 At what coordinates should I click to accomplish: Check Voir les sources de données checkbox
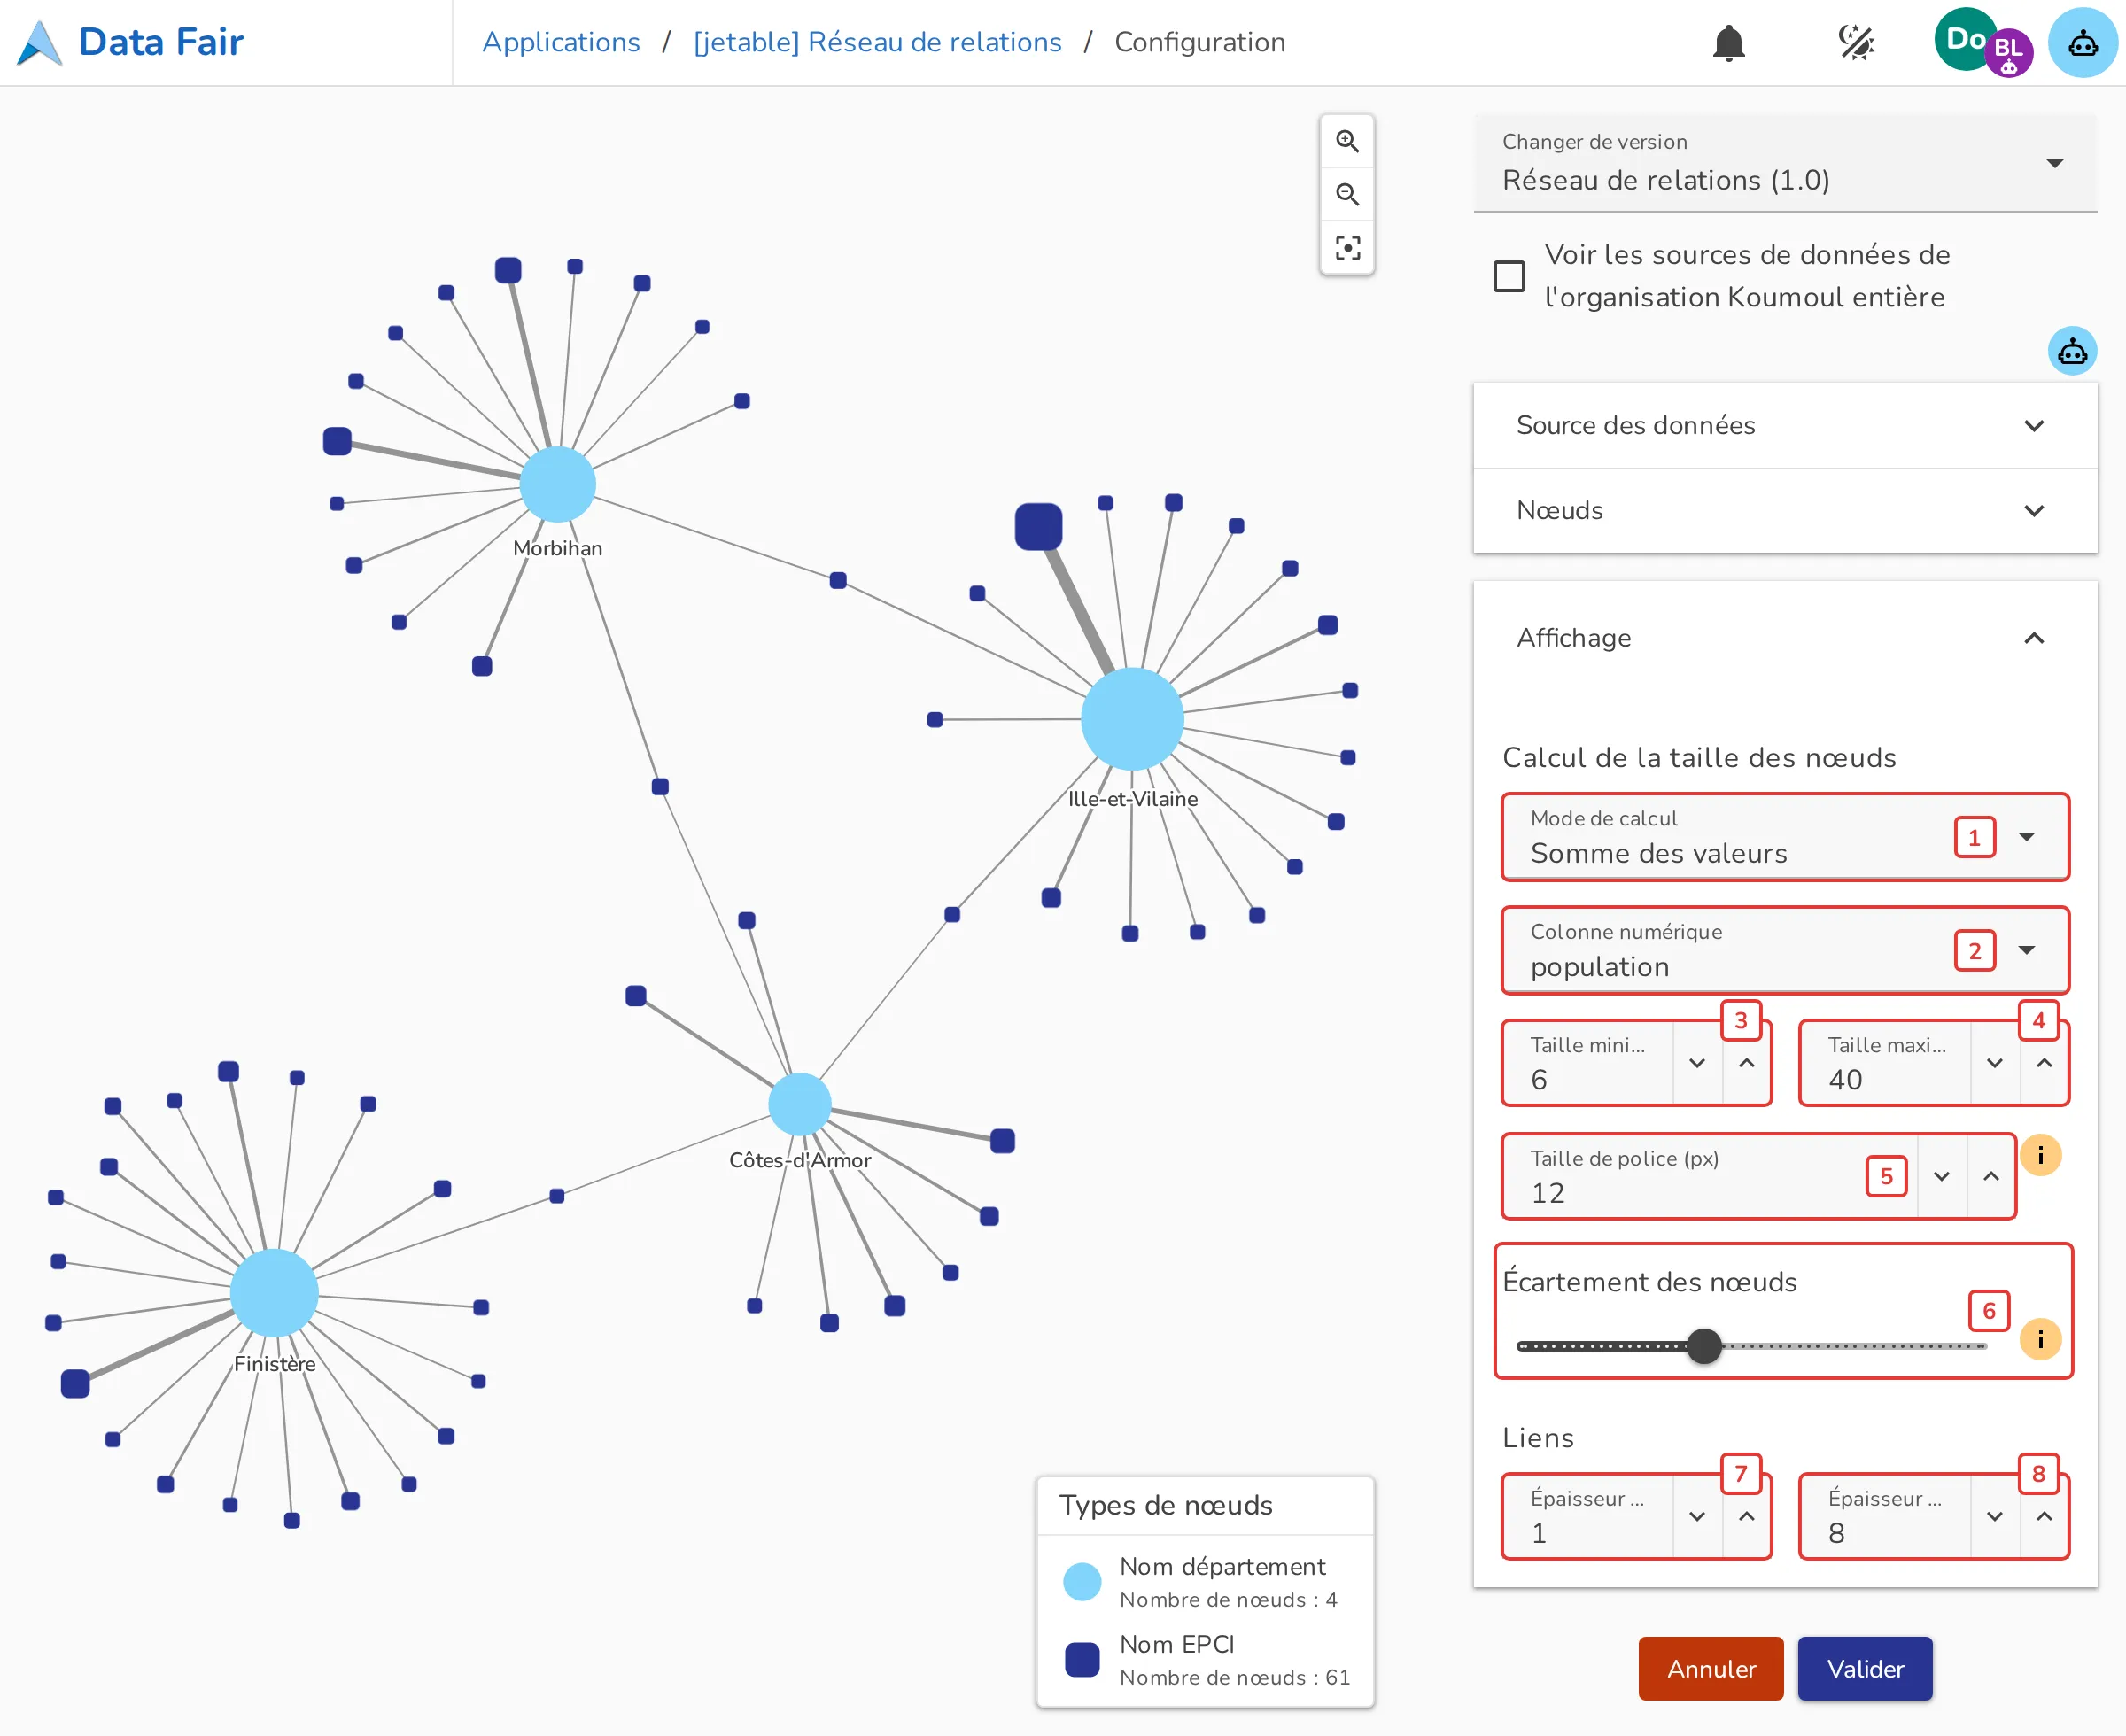click(1509, 276)
